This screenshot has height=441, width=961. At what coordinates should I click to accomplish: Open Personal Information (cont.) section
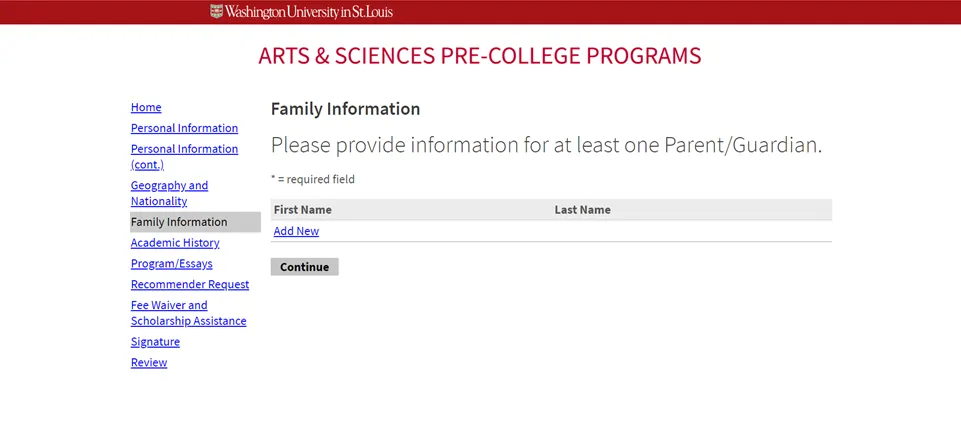tap(184, 157)
